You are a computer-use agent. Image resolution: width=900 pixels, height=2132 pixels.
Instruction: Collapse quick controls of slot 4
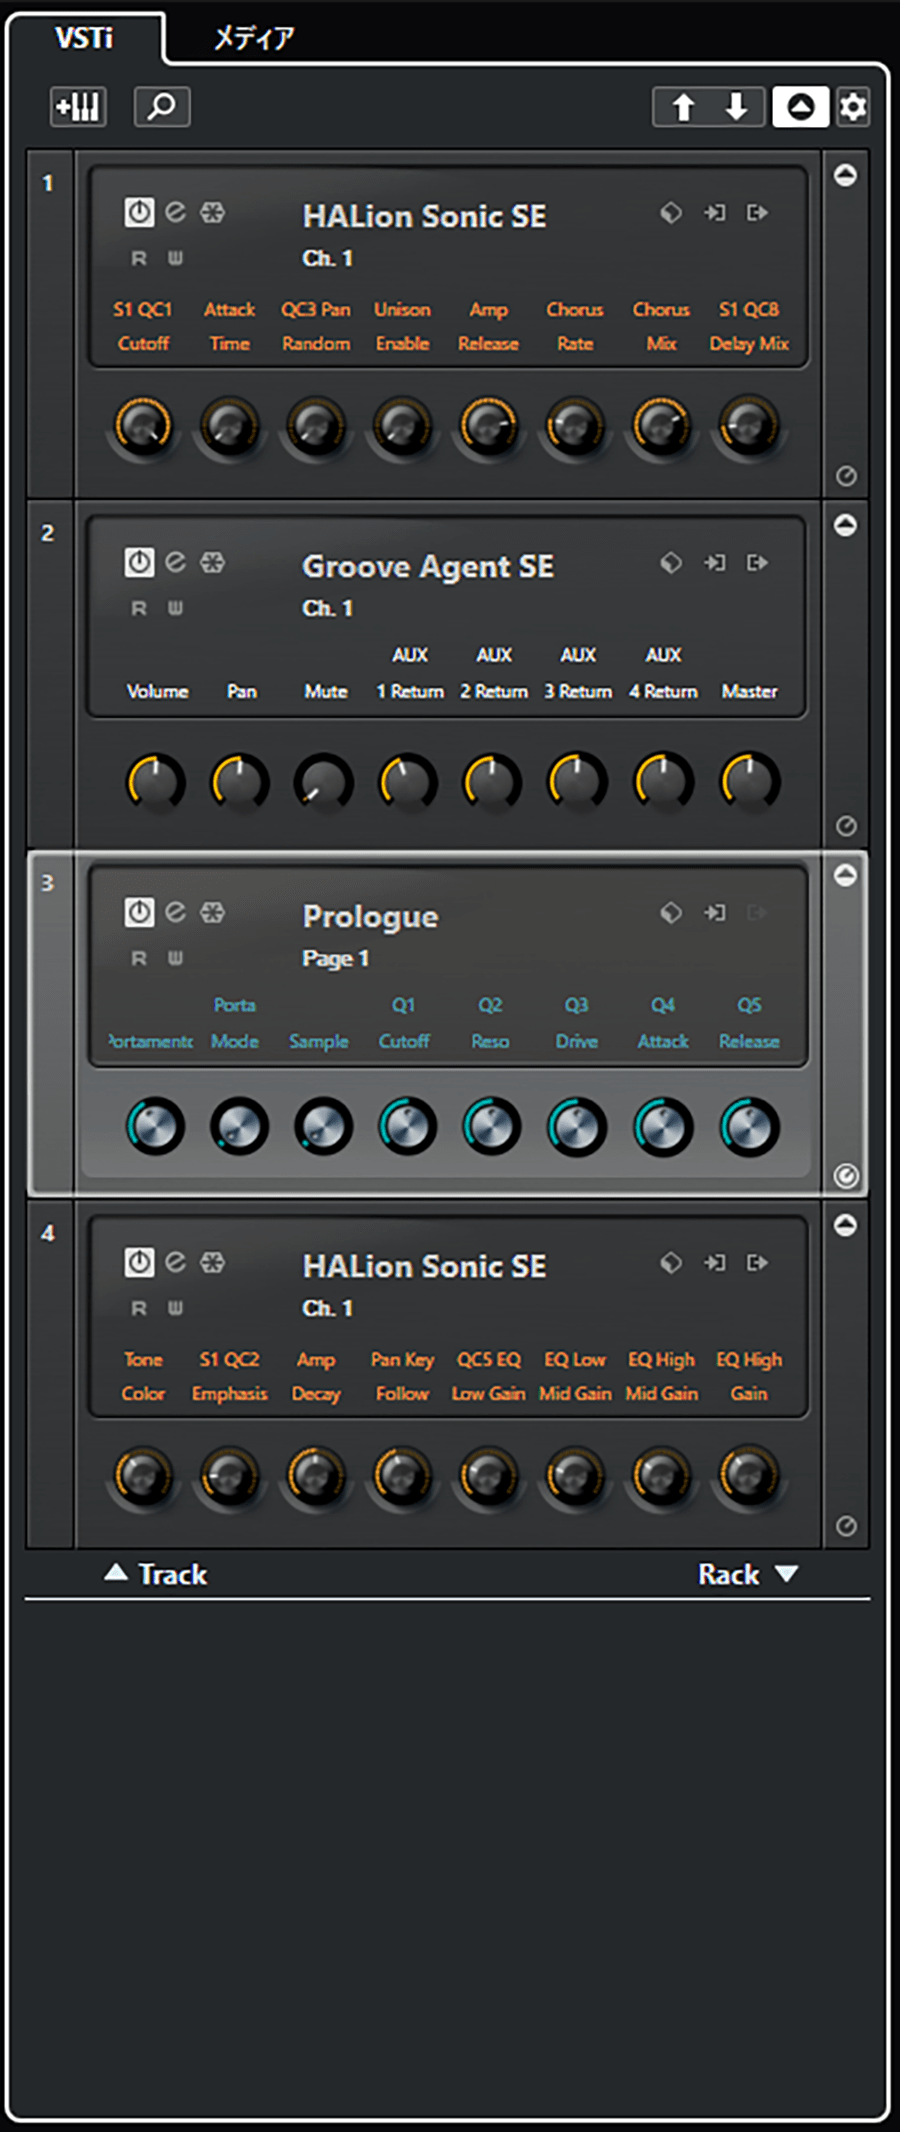pyautogui.click(x=846, y=1225)
